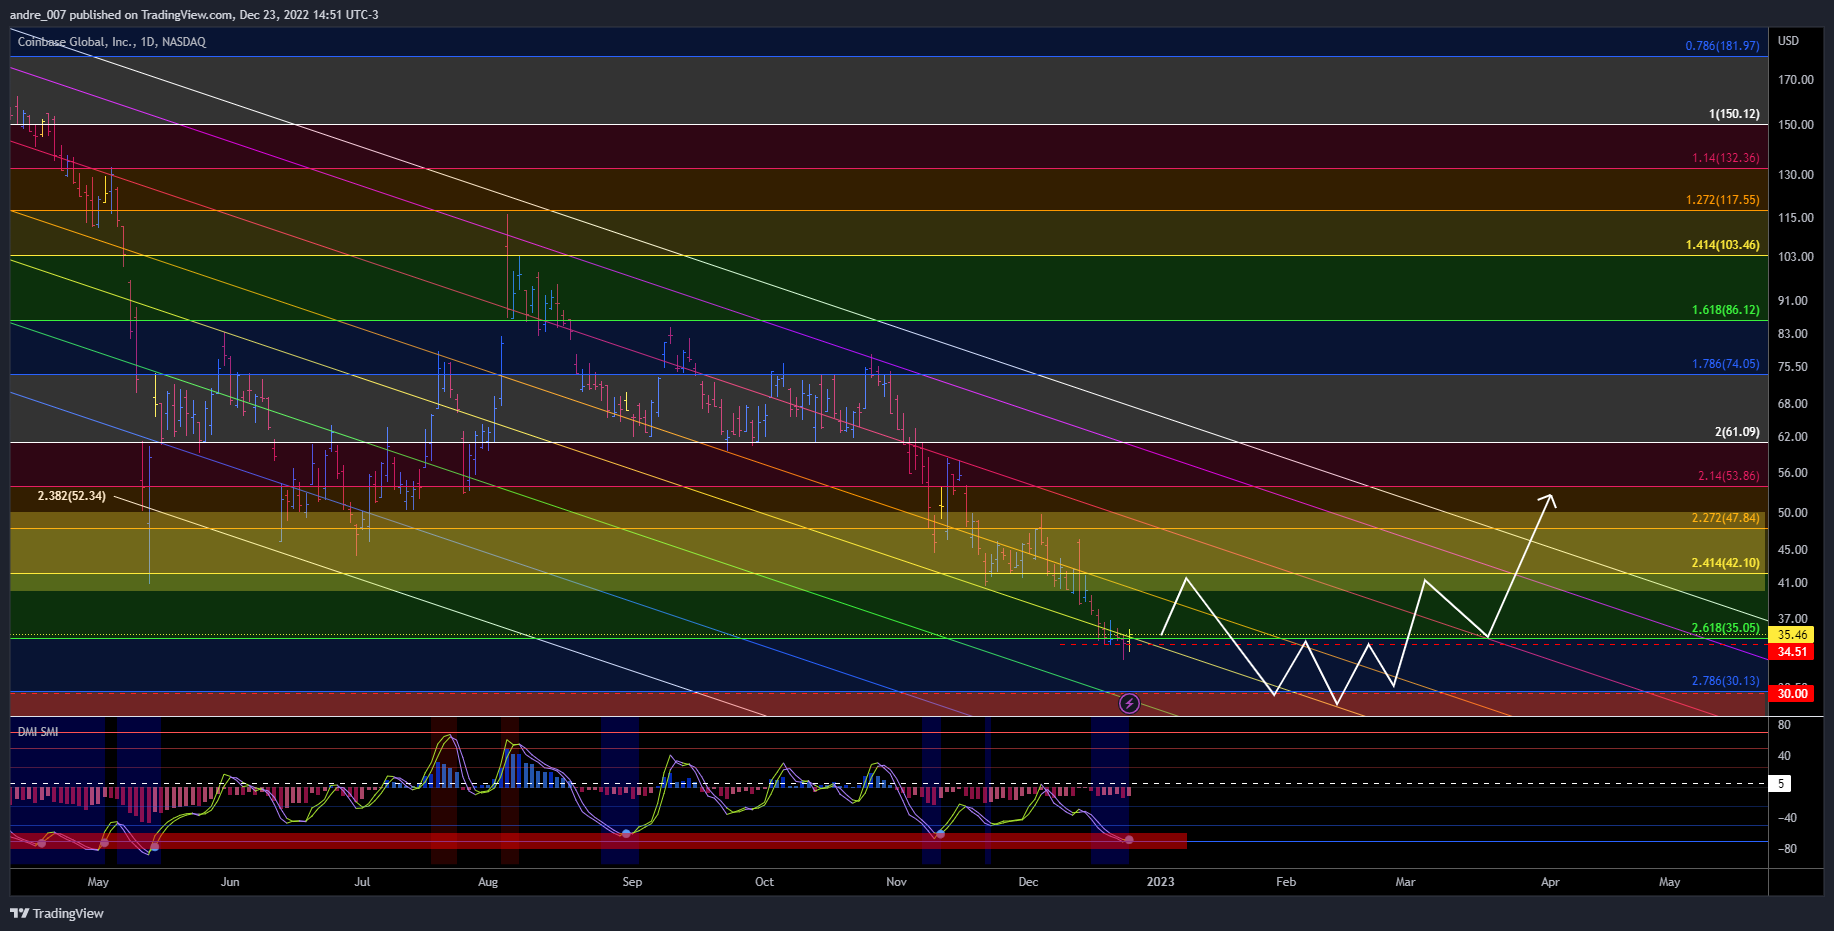1834x931 pixels.
Task: Click 115.00 on the price axis
Action: click(x=1796, y=218)
